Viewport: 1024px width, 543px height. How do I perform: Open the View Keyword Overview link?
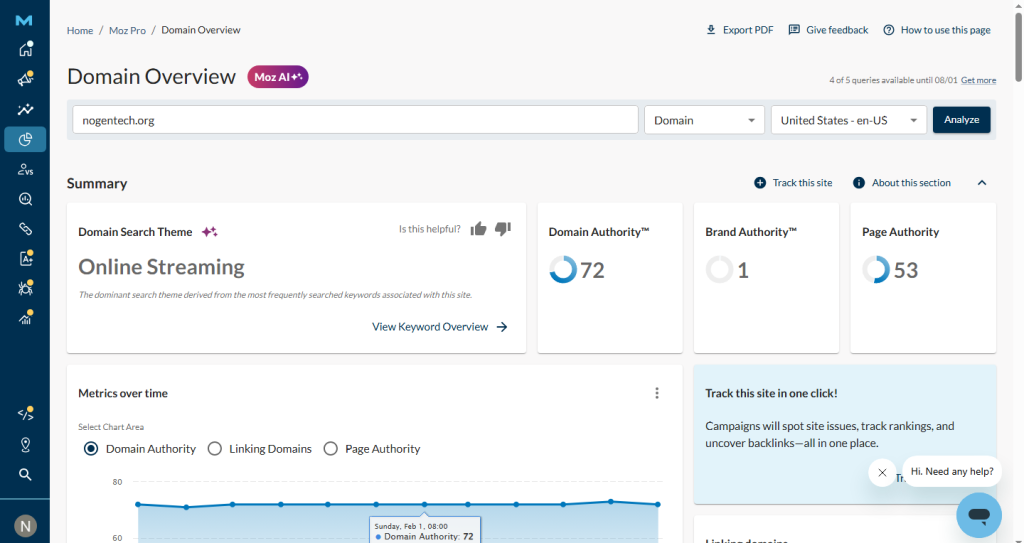[x=440, y=327]
